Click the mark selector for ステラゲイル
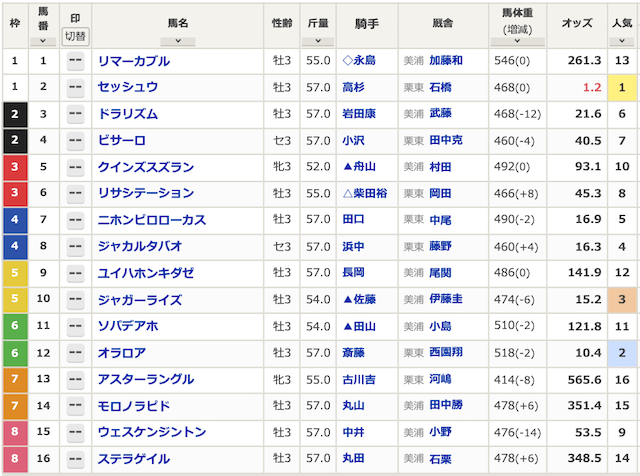 (x=75, y=458)
